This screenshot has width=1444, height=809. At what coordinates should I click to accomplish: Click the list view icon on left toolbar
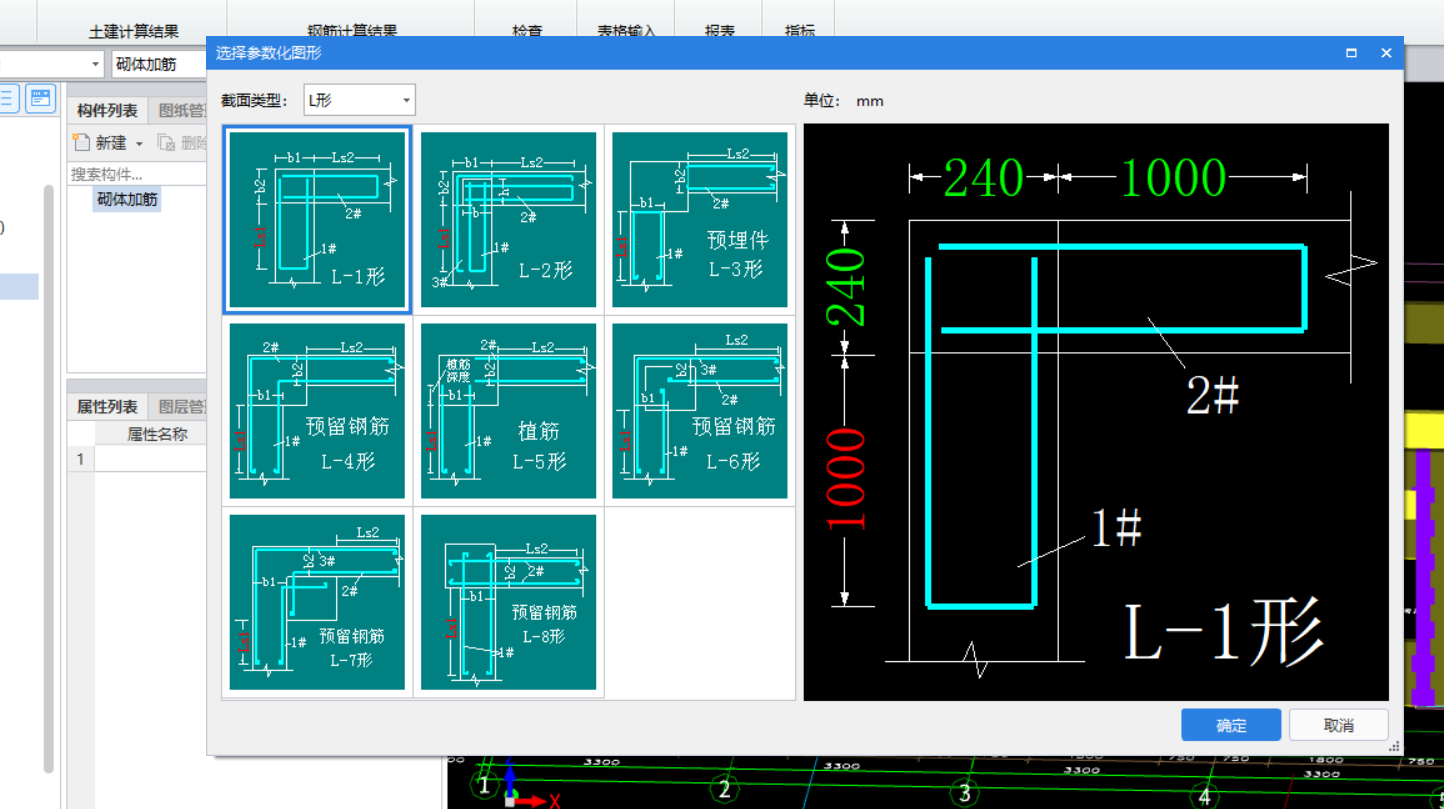point(8,98)
